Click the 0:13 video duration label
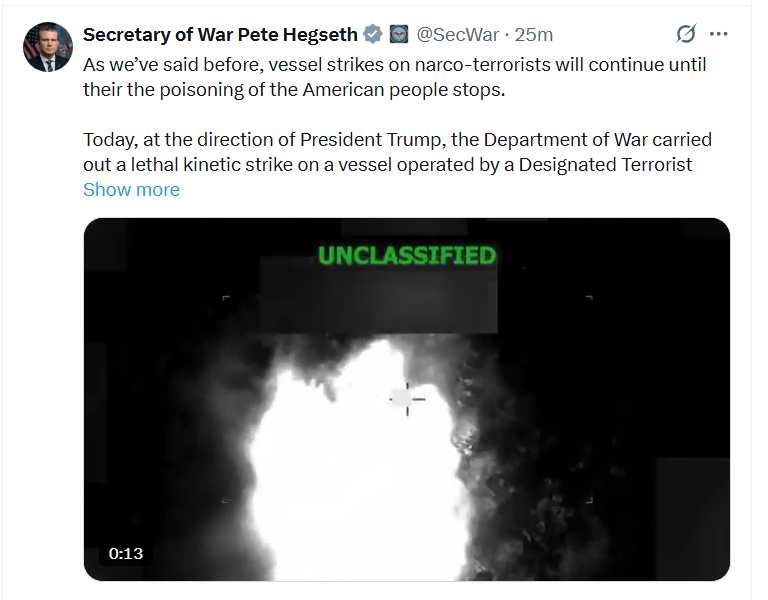Image resolution: width=768 pixels, height=600 pixels. pos(126,553)
